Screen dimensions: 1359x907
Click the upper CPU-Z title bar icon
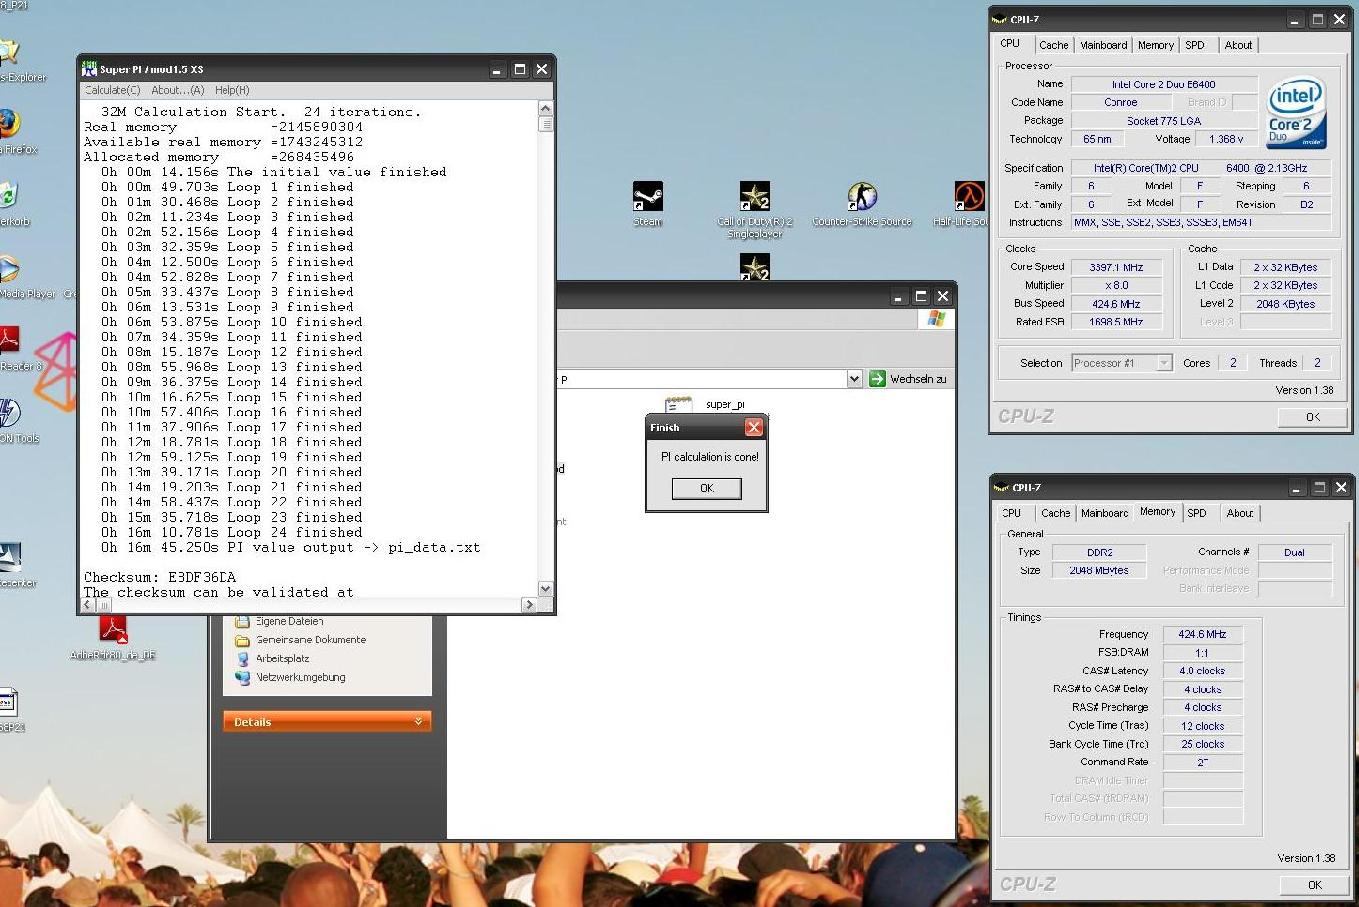tap(999, 19)
